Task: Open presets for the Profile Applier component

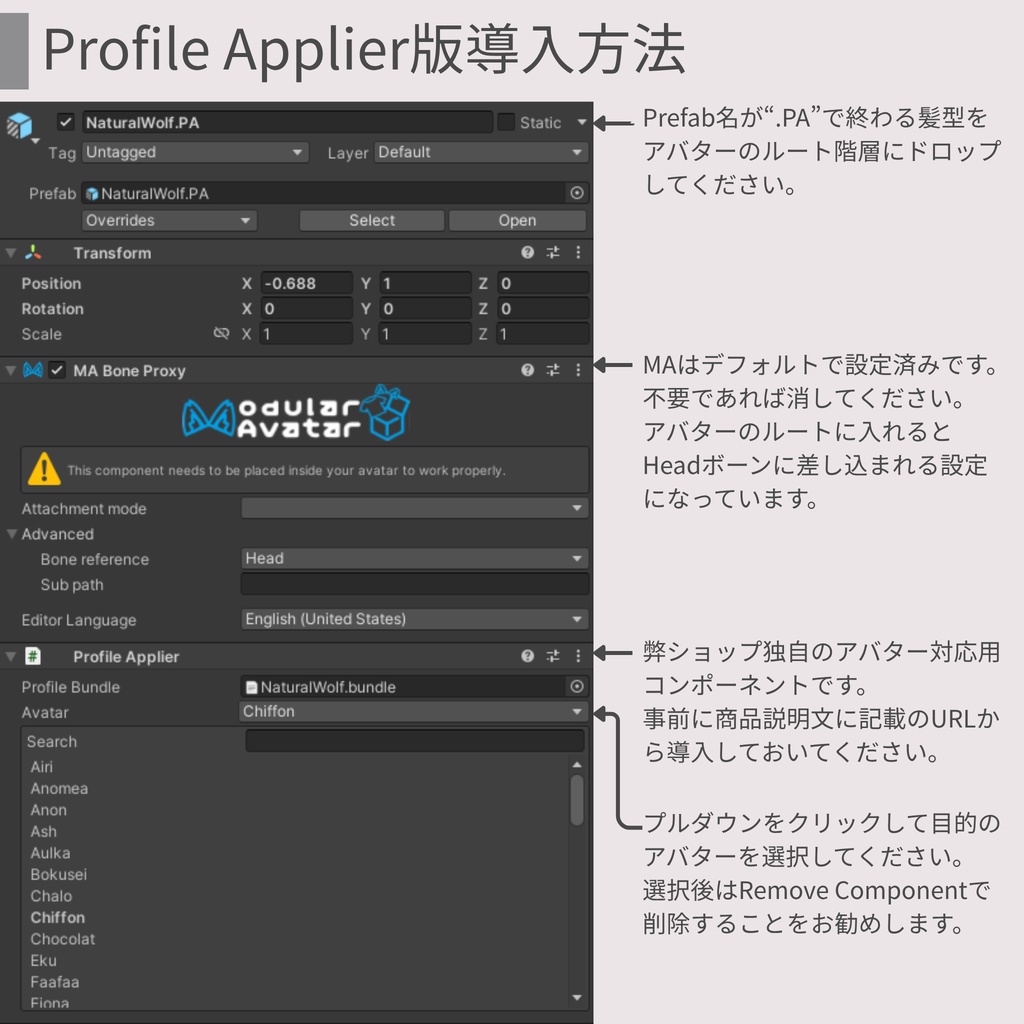Action: tap(555, 657)
